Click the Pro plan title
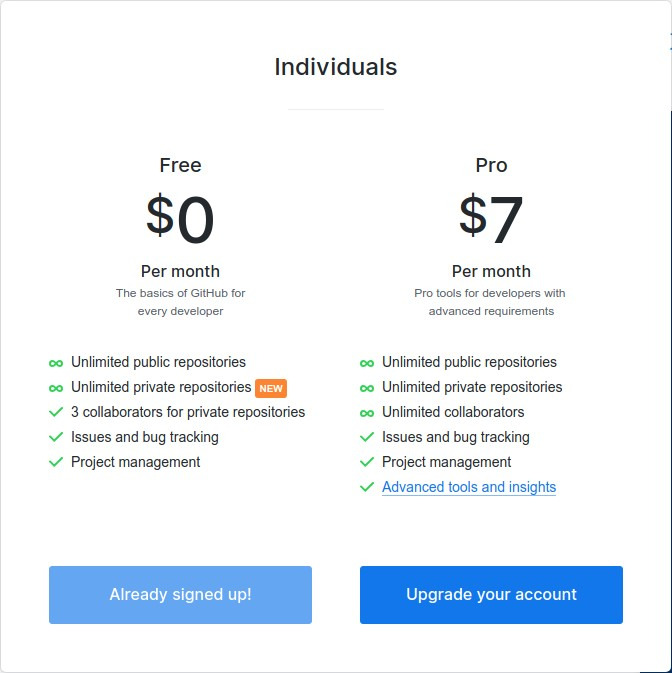The width and height of the screenshot is (672, 673). (x=491, y=165)
